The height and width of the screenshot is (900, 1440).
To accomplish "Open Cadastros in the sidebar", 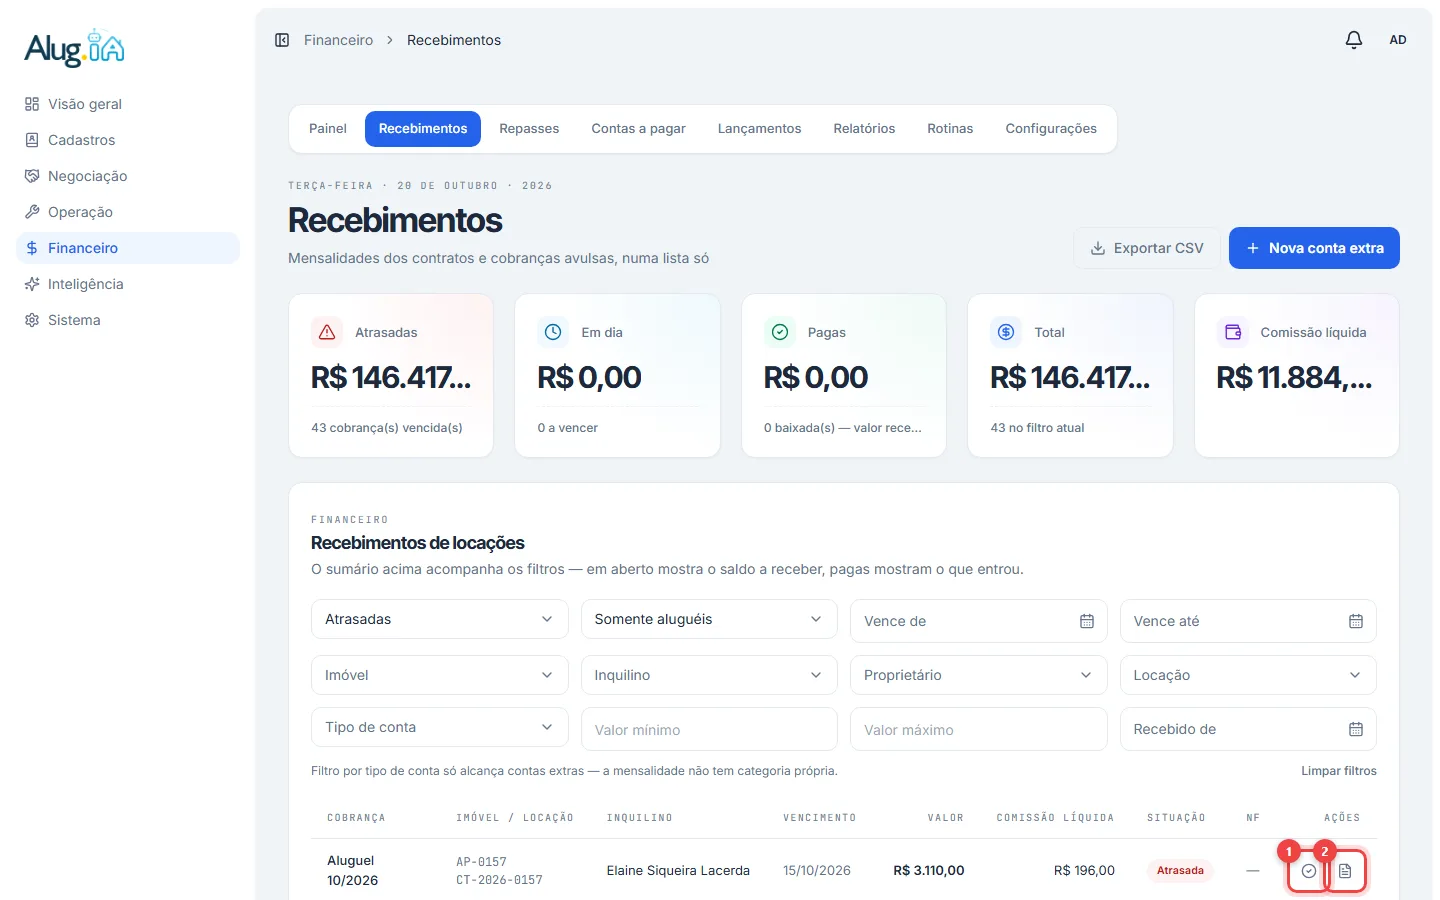I will click(x=128, y=140).
